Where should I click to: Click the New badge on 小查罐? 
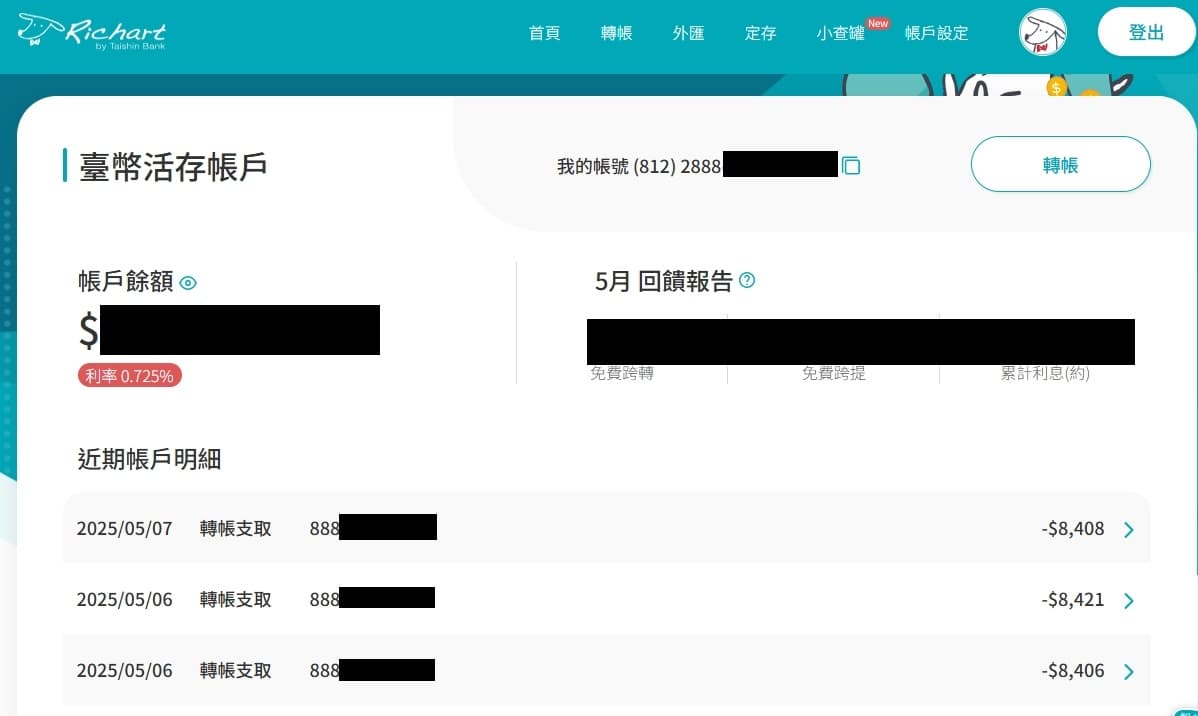tap(878, 24)
